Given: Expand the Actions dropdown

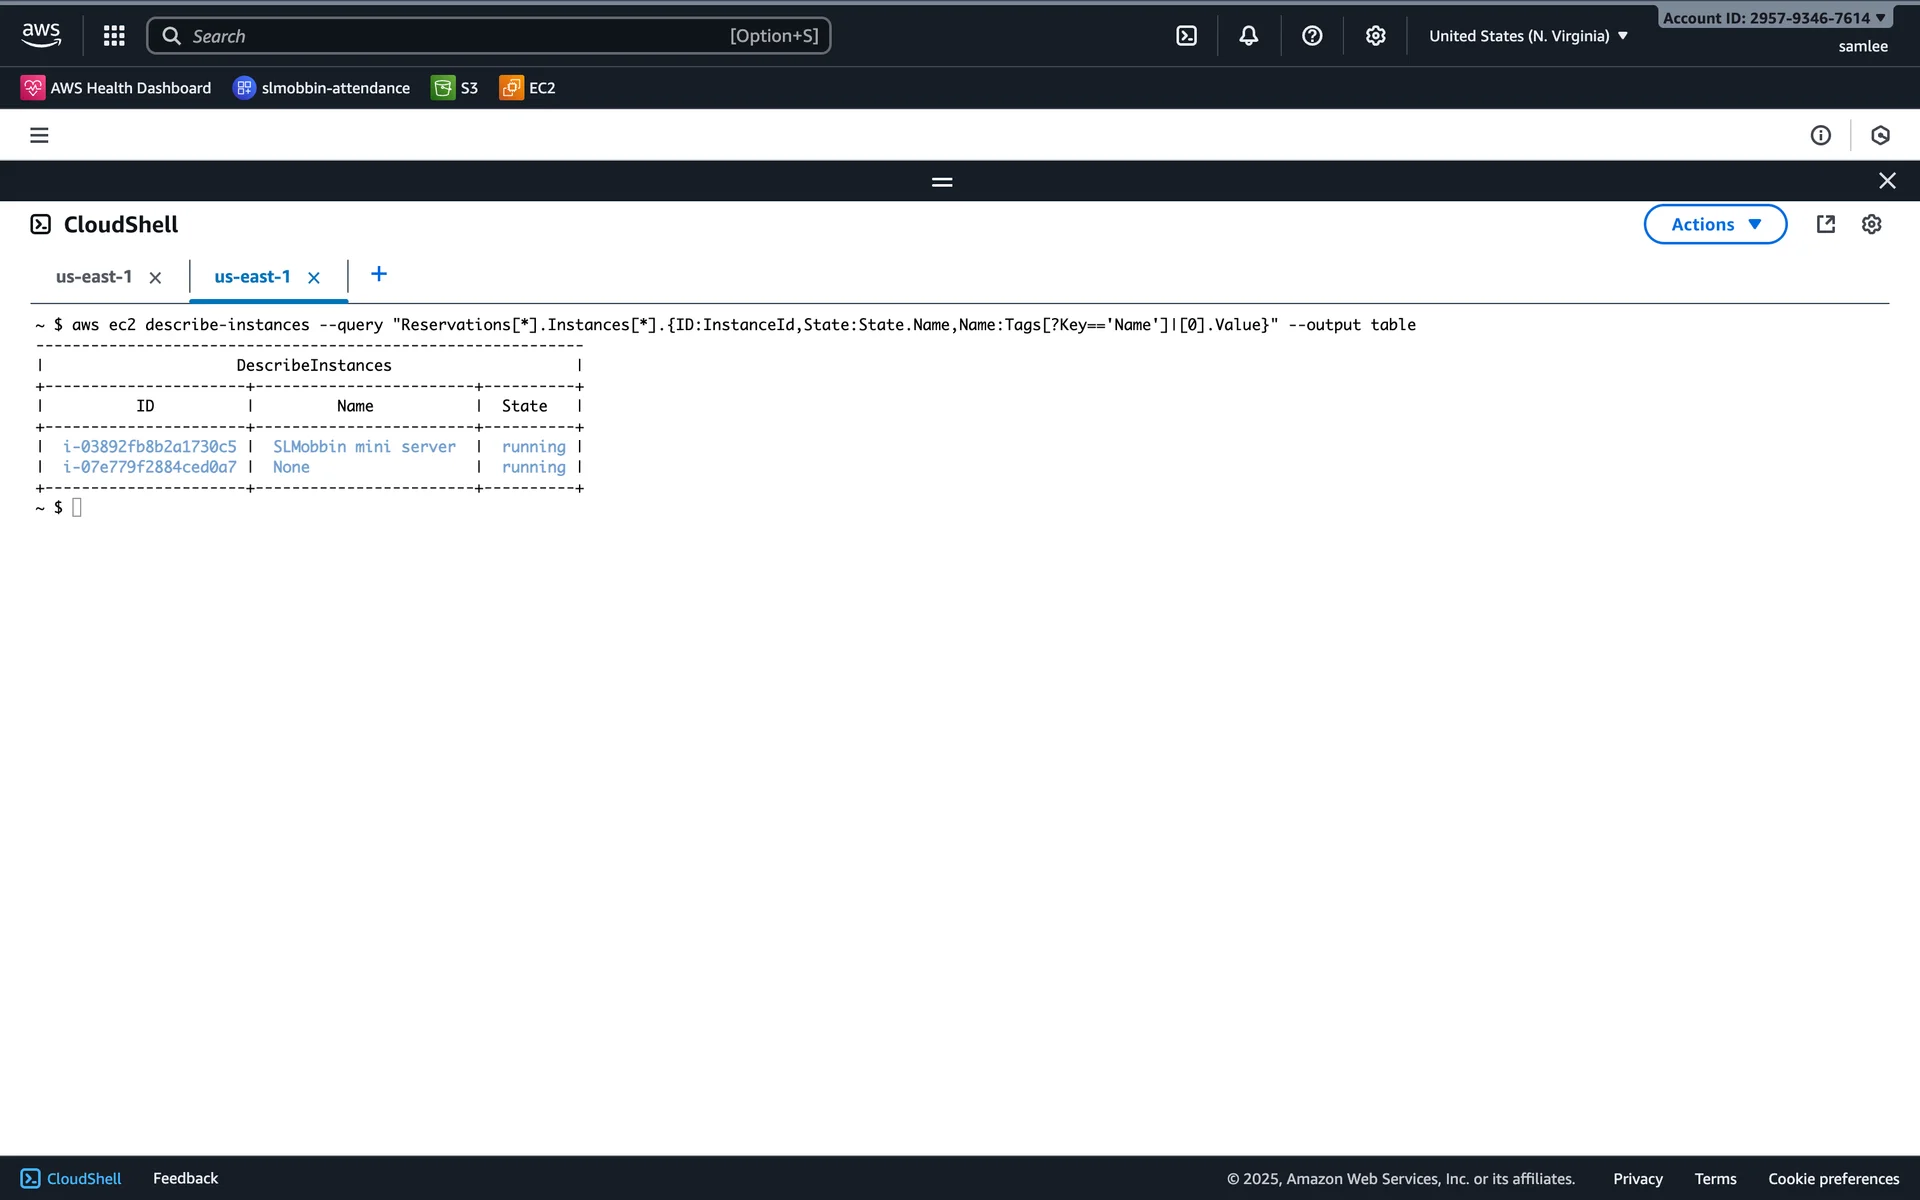Looking at the screenshot, I should (1714, 224).
